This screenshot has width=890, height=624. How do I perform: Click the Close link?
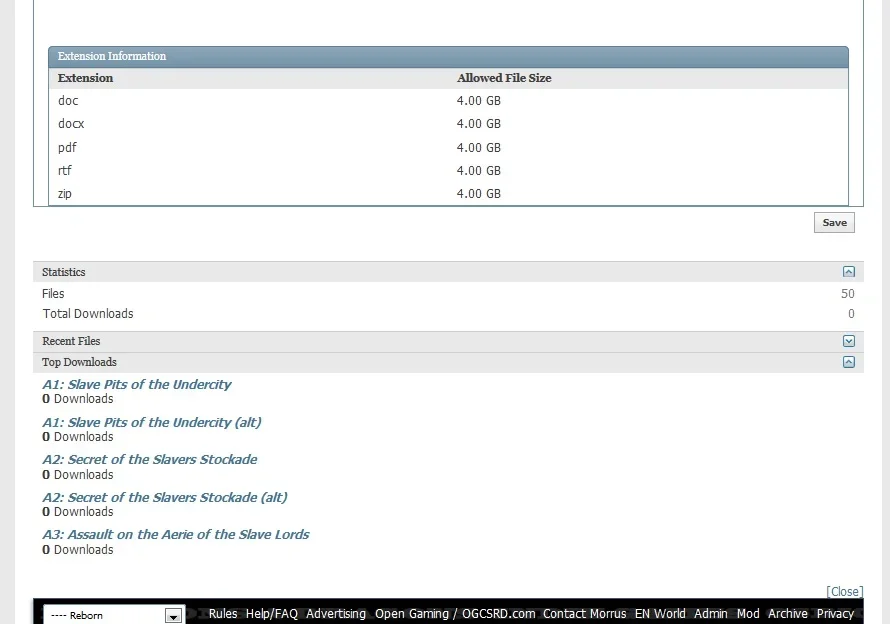[844, 592]
